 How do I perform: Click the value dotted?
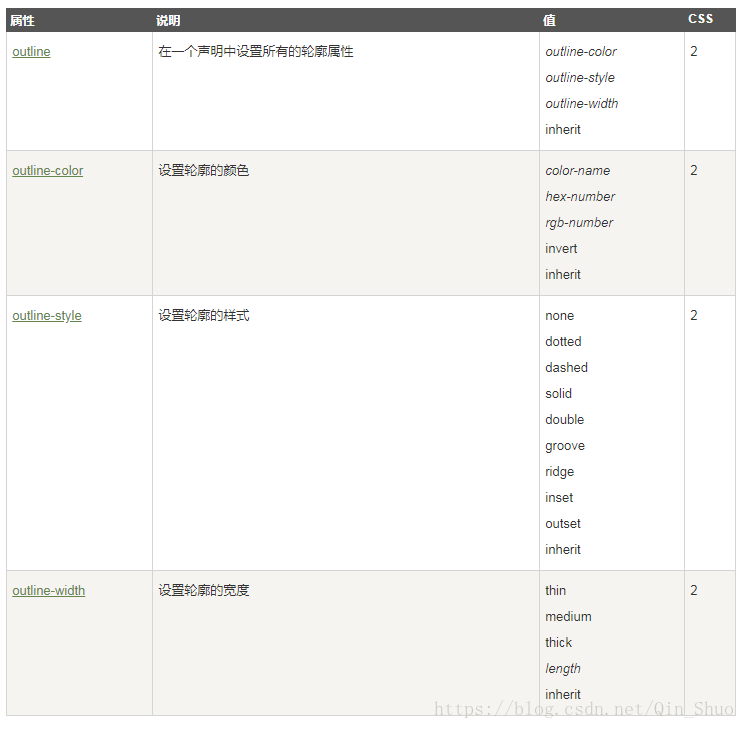563,341
